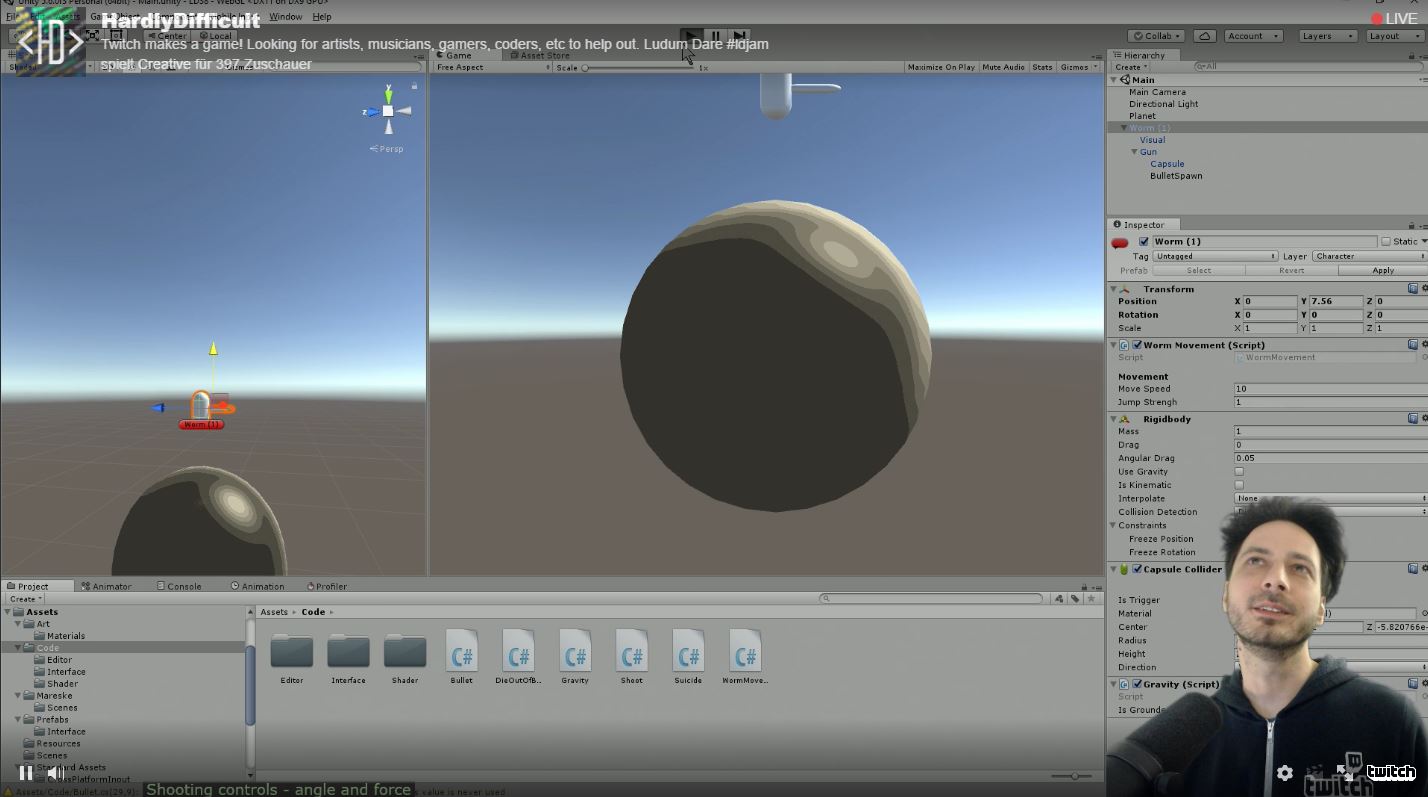This screenshot has height=797, width=1428.
Task: Expand Freeze Position under Constraints
Action: [x=1161, y=539]
